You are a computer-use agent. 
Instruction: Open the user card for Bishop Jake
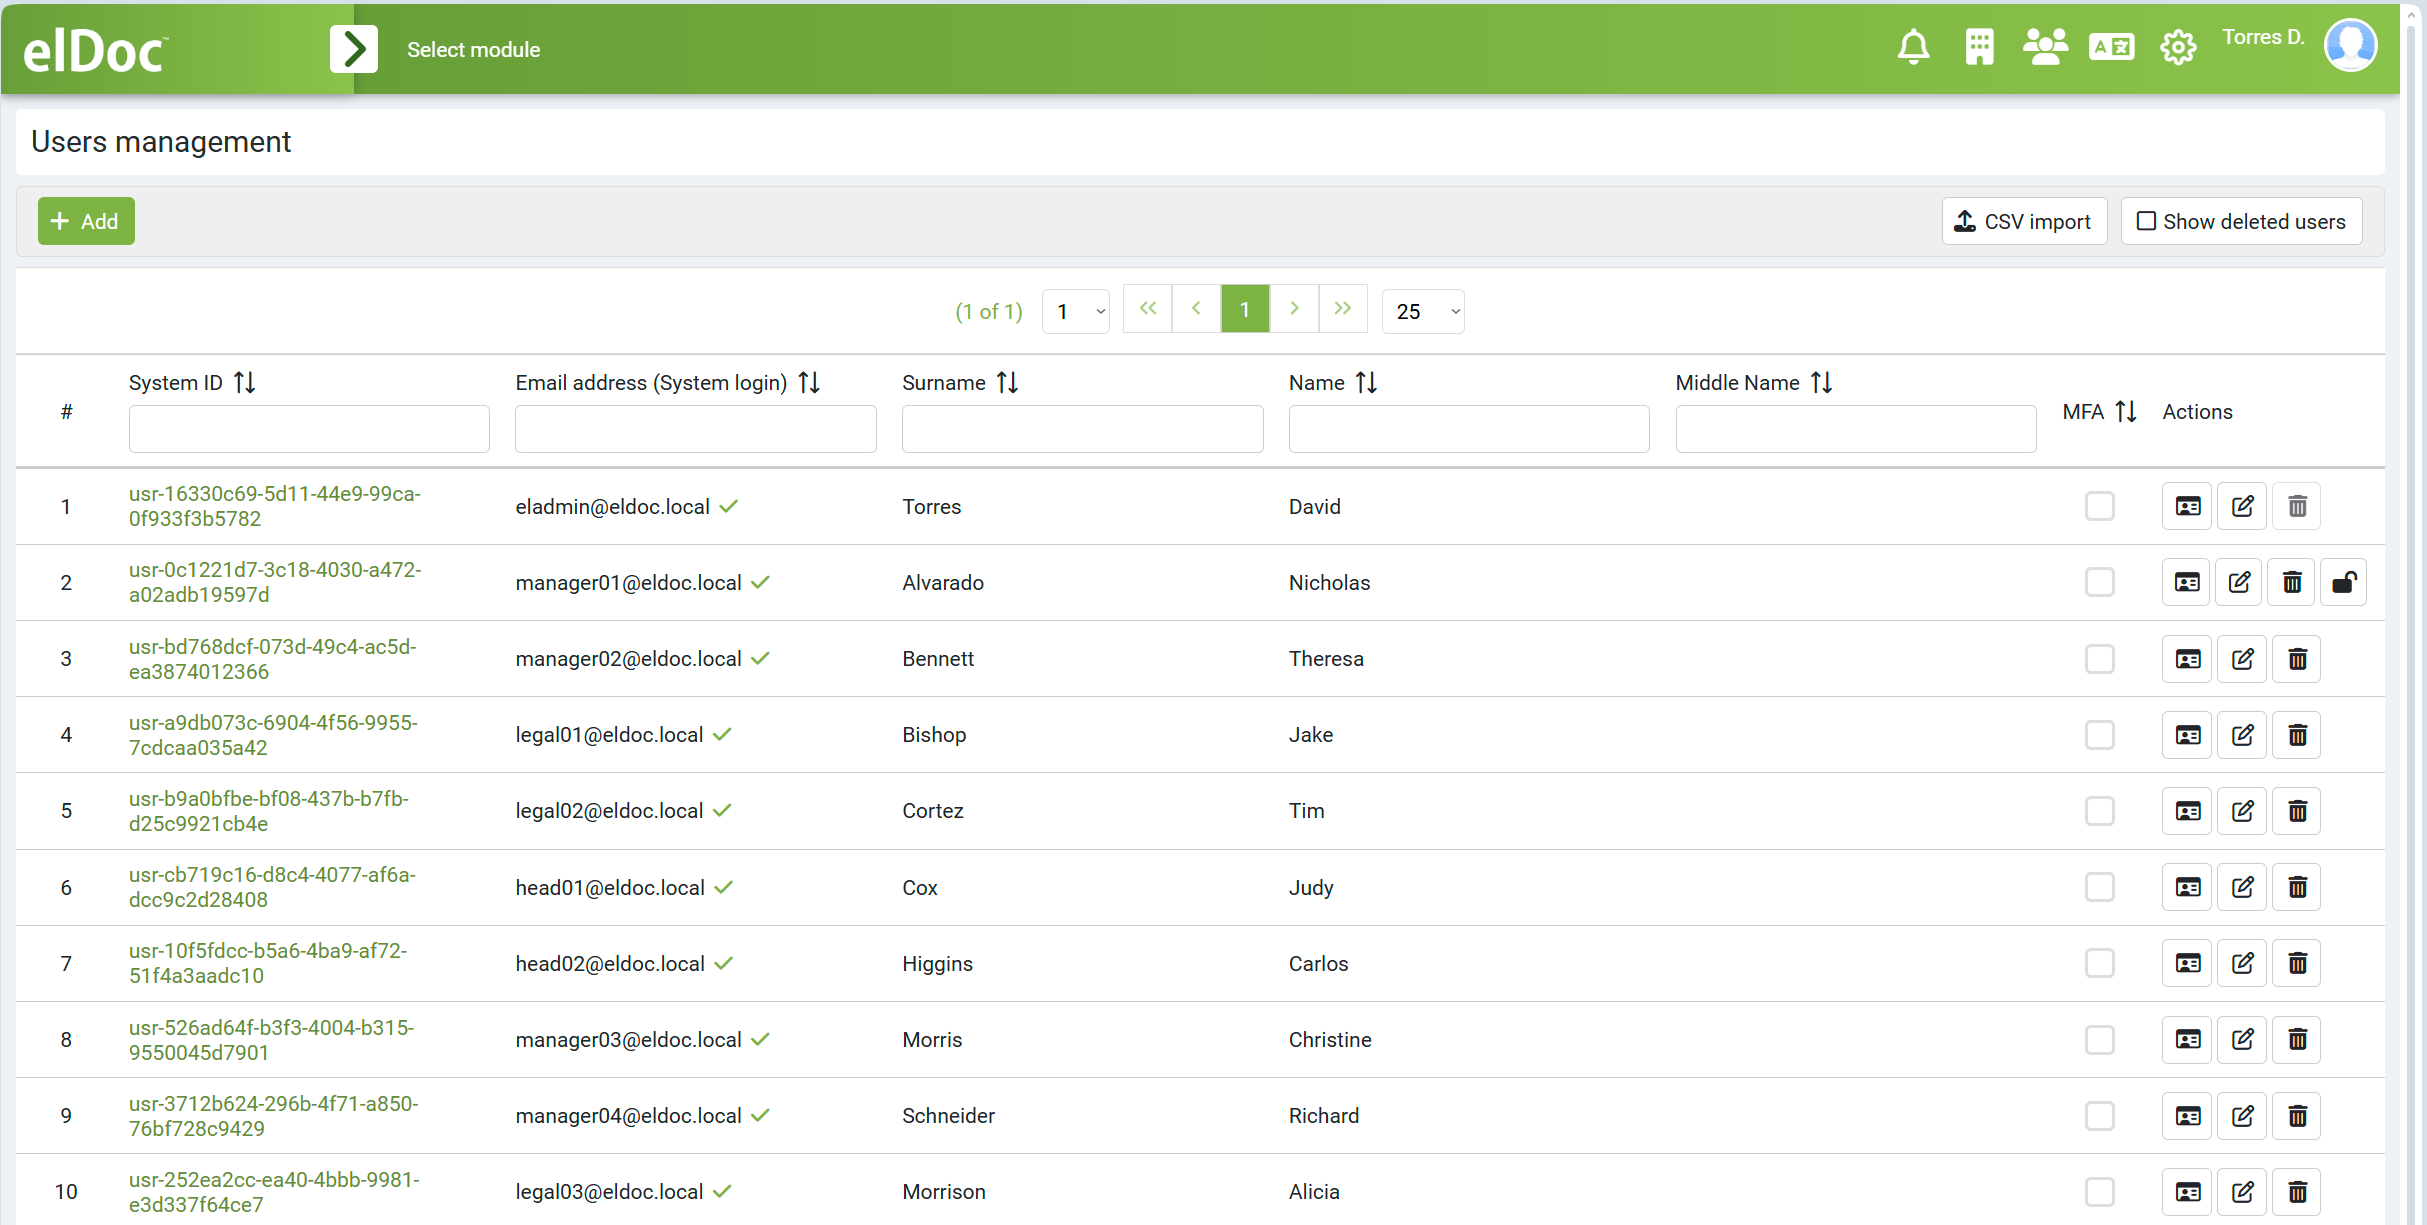pyautogui.click(x=2187, y=735)
